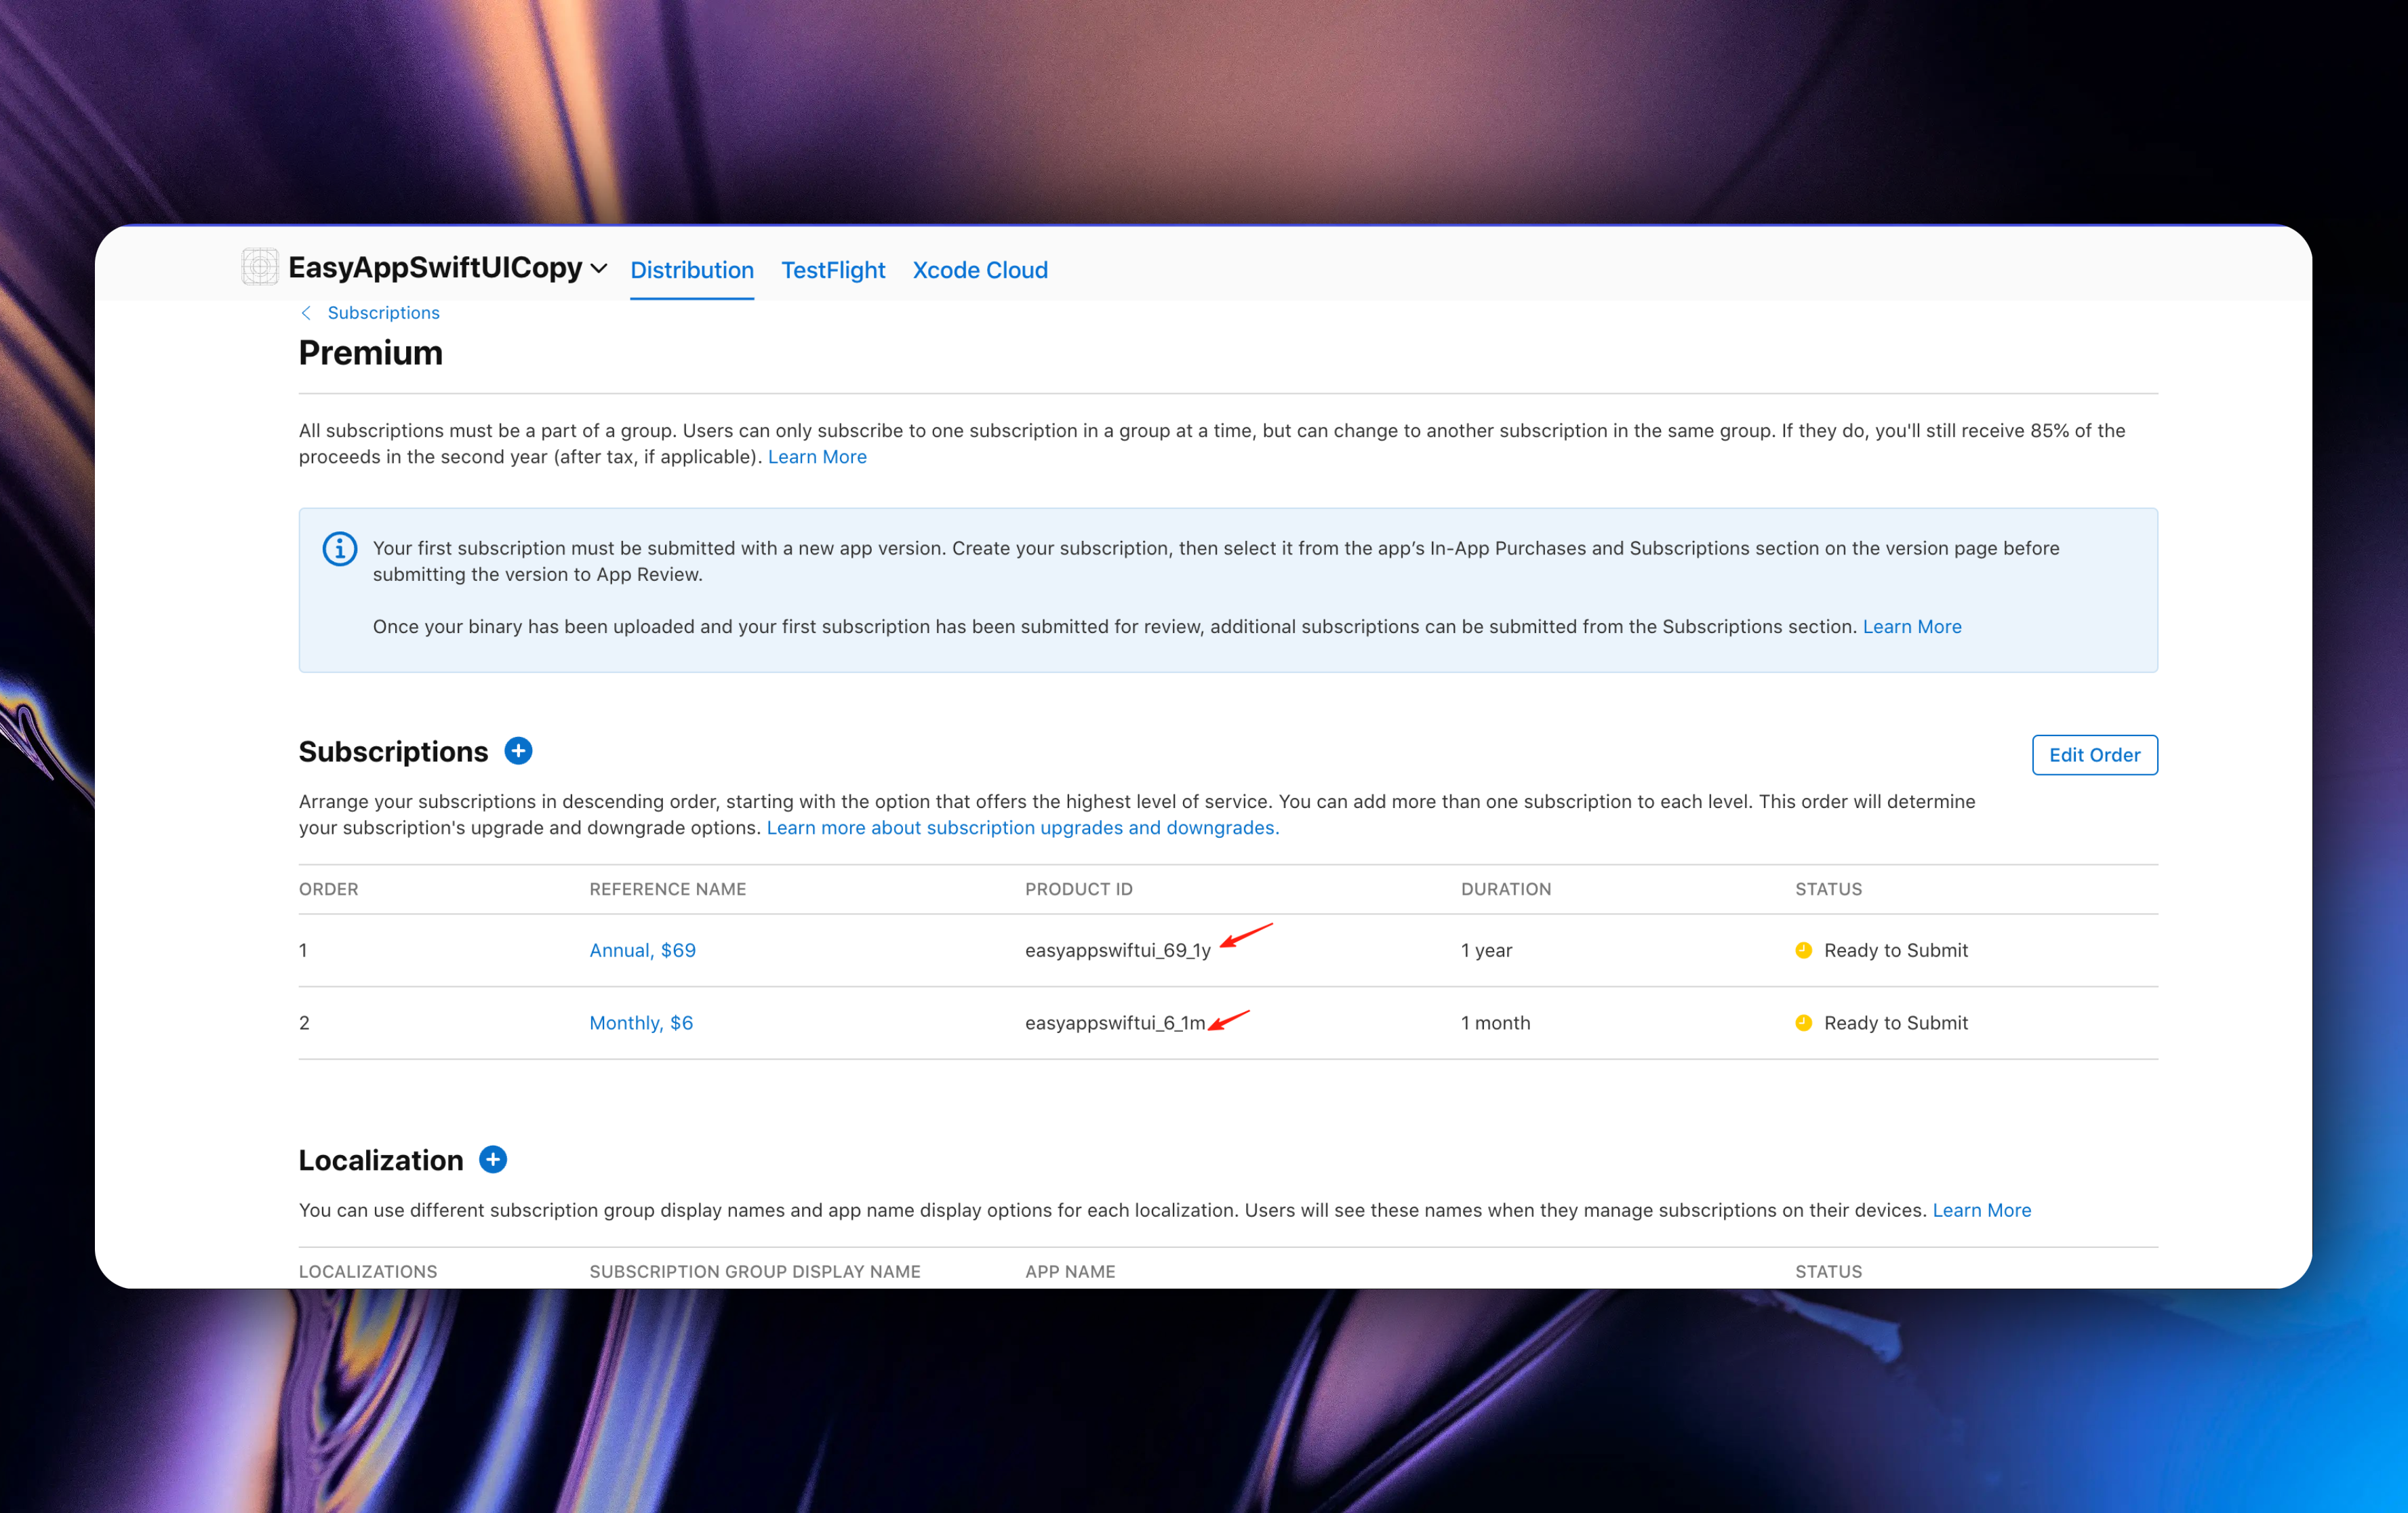The width and height of the screenshot is (2408, 1513).
Task: Open the TestFlight tab
Action: [832, 270]
